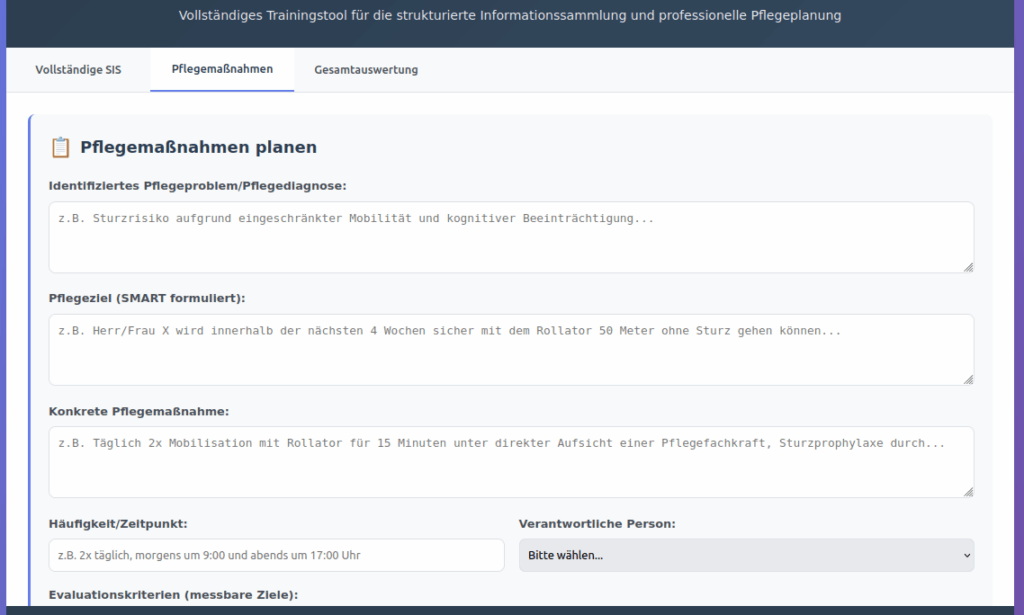The width and height of the screenshot is (1024, 615).
Task: Click the Evaluationskriterien (messbare Ziele) label
Action: 172,595
